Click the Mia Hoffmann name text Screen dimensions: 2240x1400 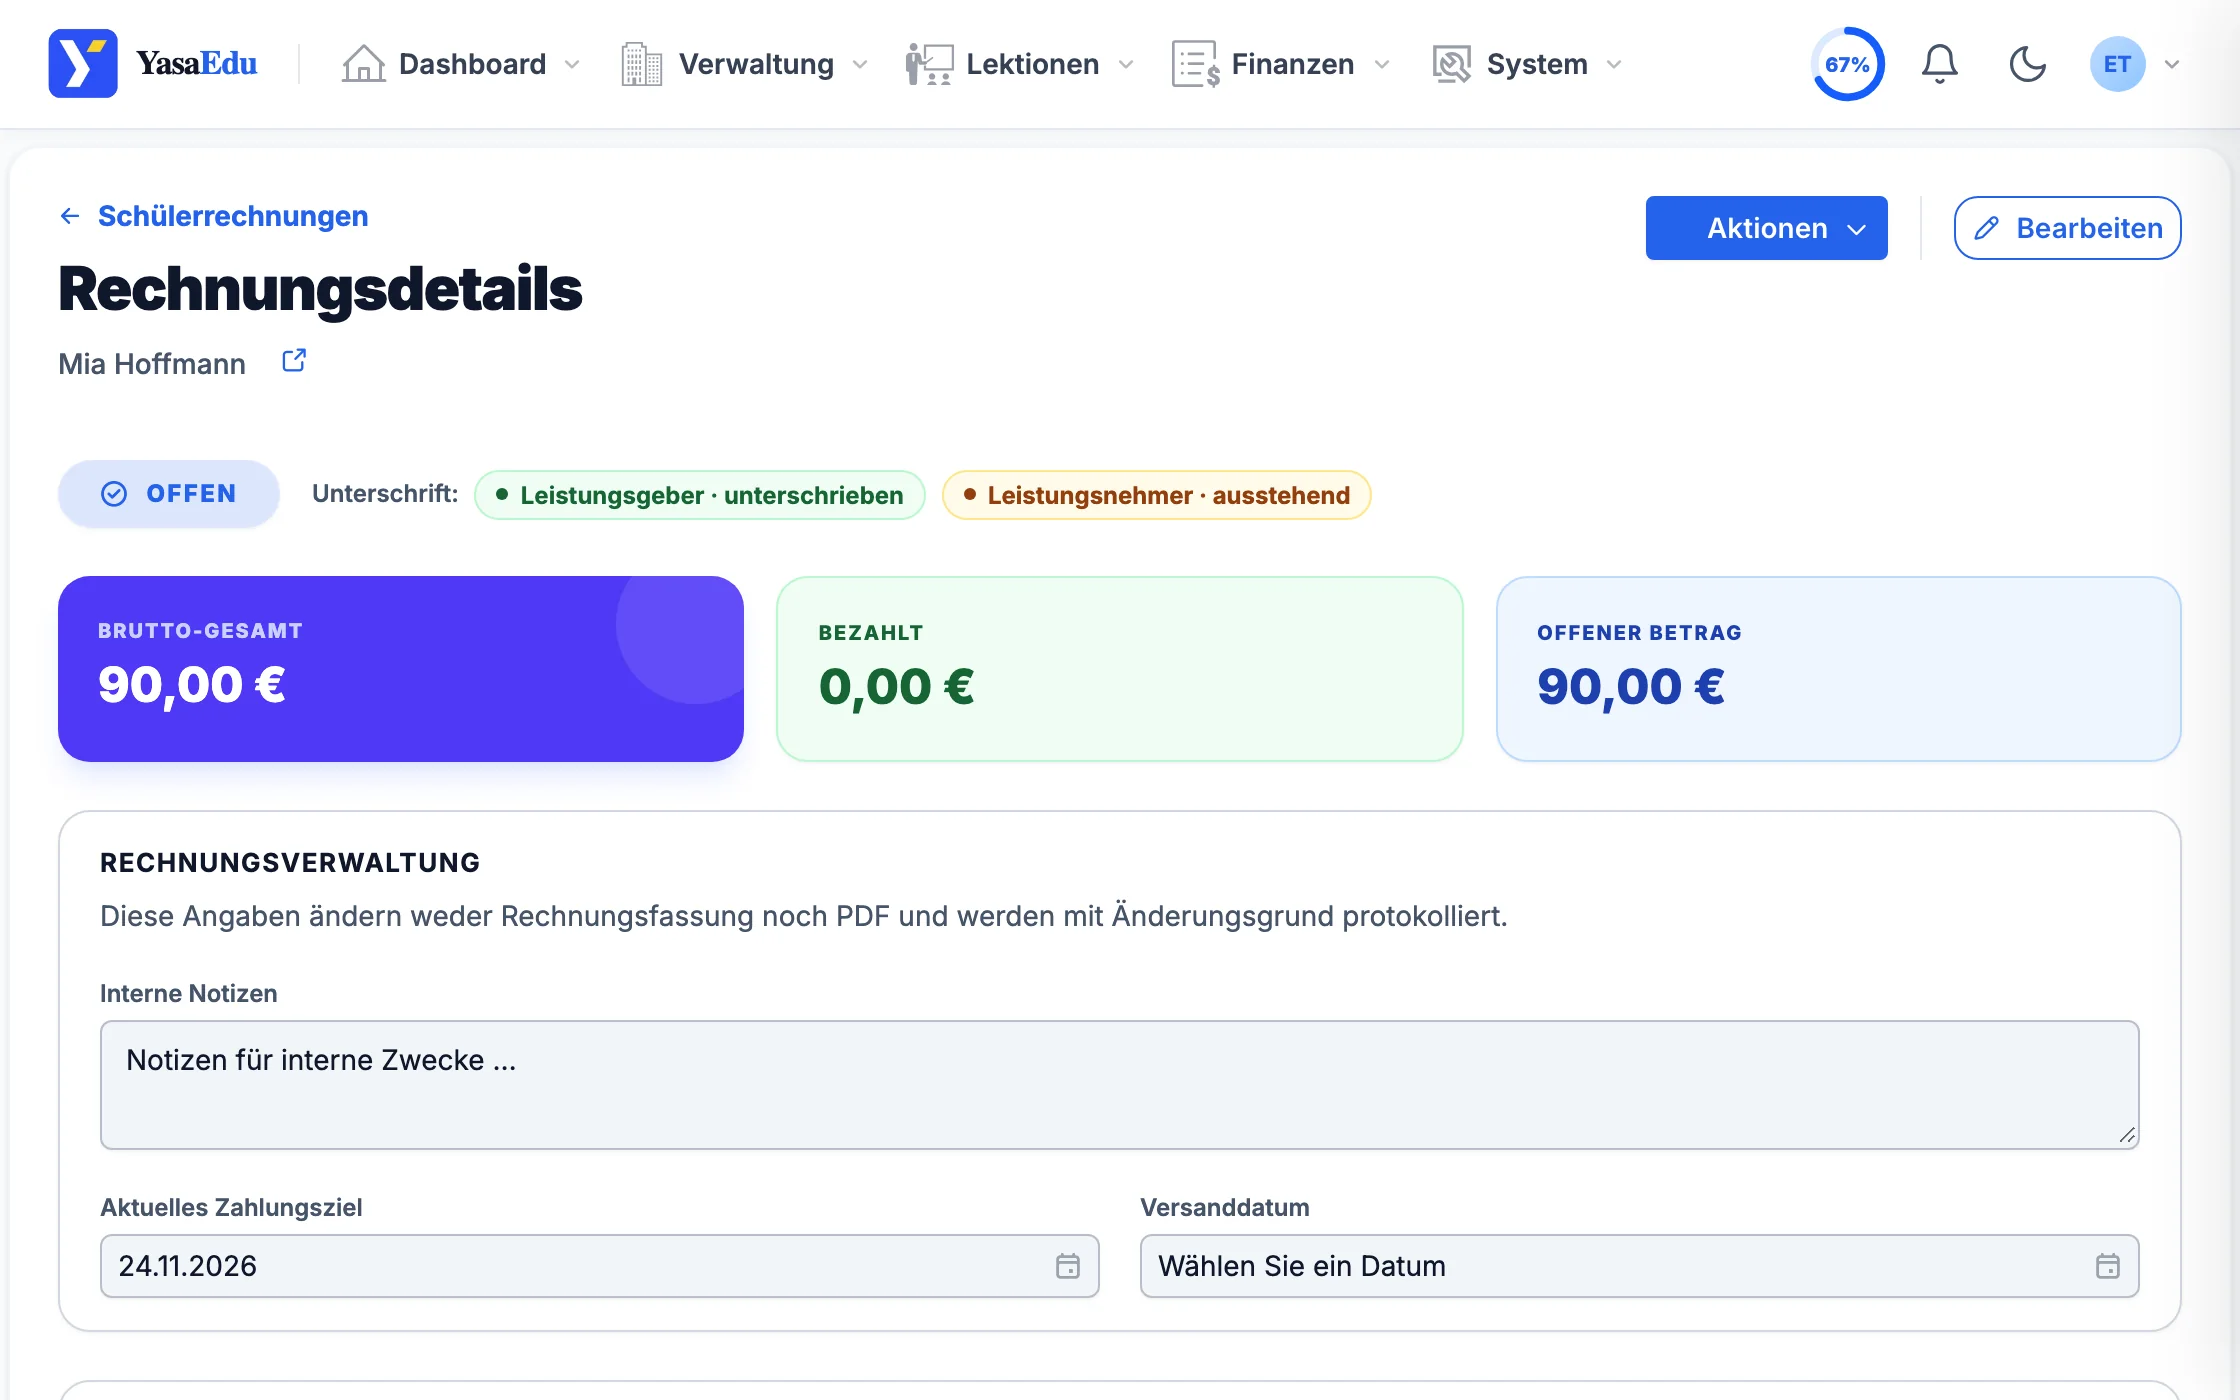(x=152, y=364)
